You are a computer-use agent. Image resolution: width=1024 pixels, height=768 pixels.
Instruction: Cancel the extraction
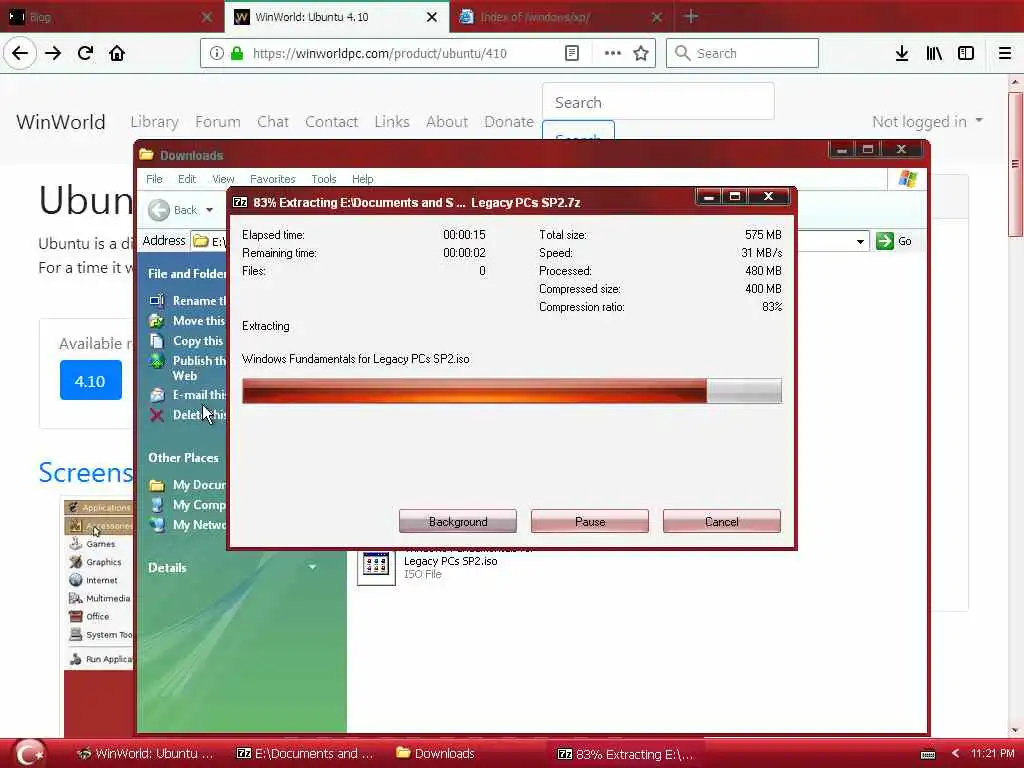pos(722,521)
